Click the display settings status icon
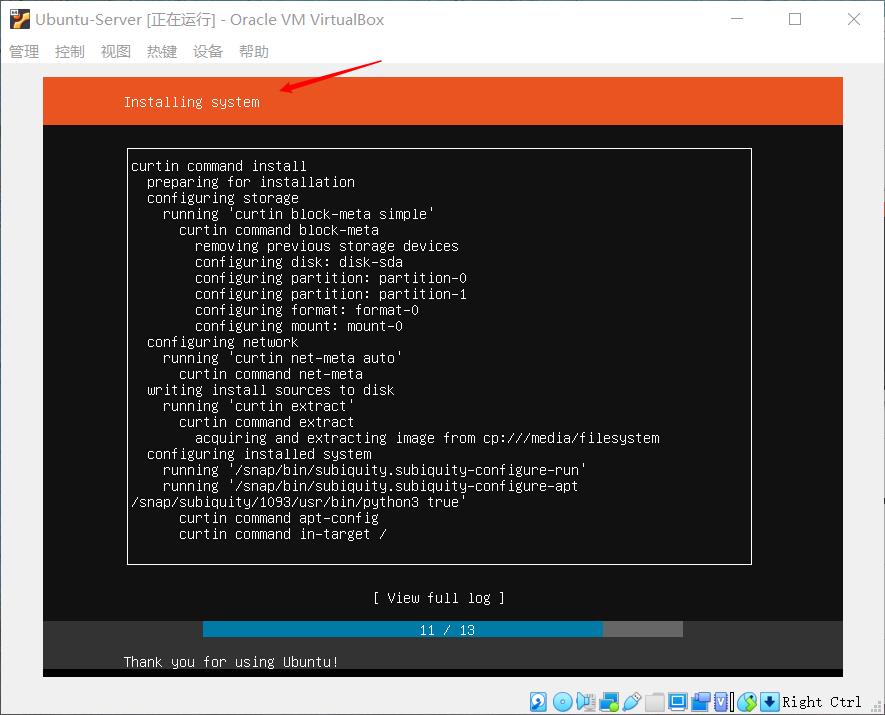This screenshot has width=885, height=715. [677, 701]
